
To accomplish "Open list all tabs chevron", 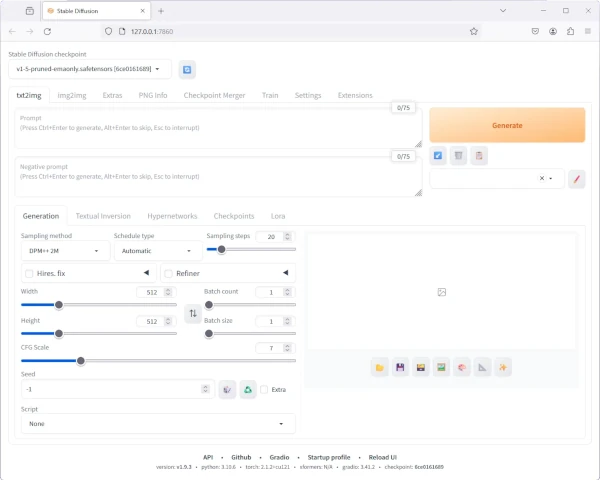I will pos(503,11).
